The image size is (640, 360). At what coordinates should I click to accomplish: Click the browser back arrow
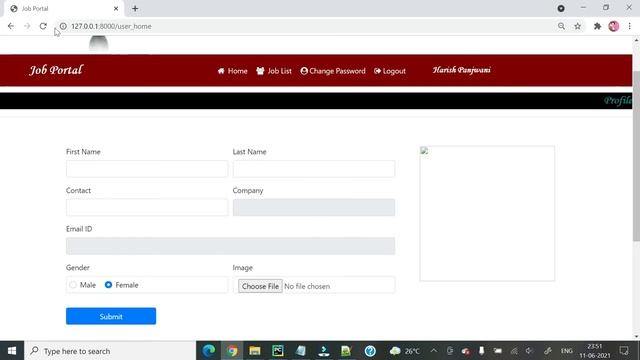(11, 26)
